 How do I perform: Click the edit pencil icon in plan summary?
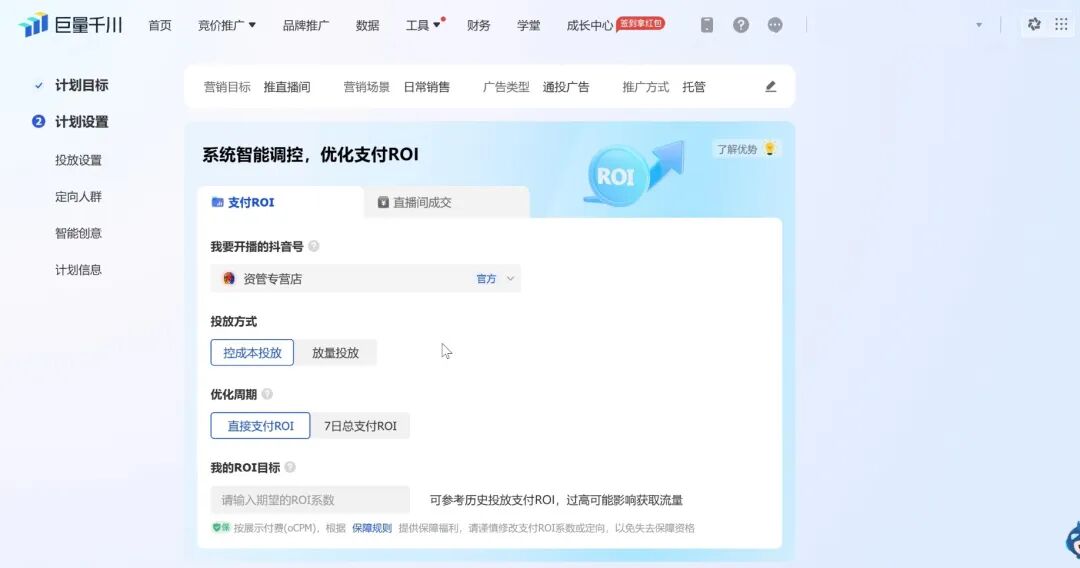[771, 87]
